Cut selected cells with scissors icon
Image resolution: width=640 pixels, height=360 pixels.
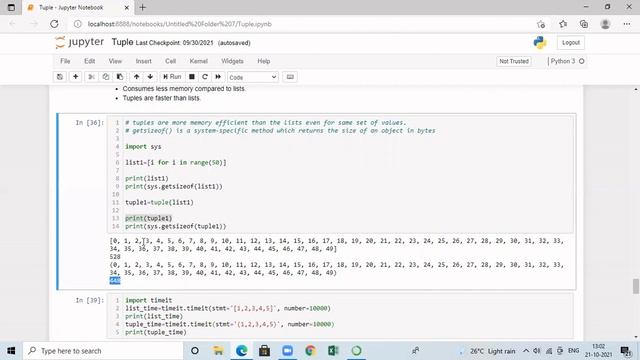click(91, 77)
